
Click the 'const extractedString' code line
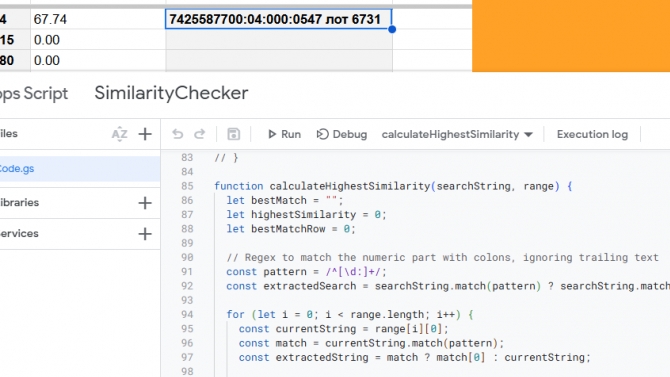pyautogui.click(x=414, y=357)
